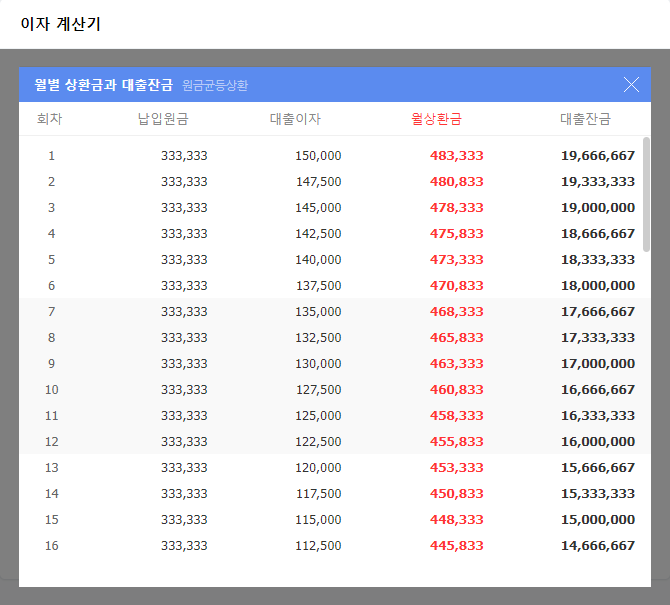Viewport: 670px width, 605px height.
Task: Click monthly payment 483,333 in row 1
Action: pos(456,156)
